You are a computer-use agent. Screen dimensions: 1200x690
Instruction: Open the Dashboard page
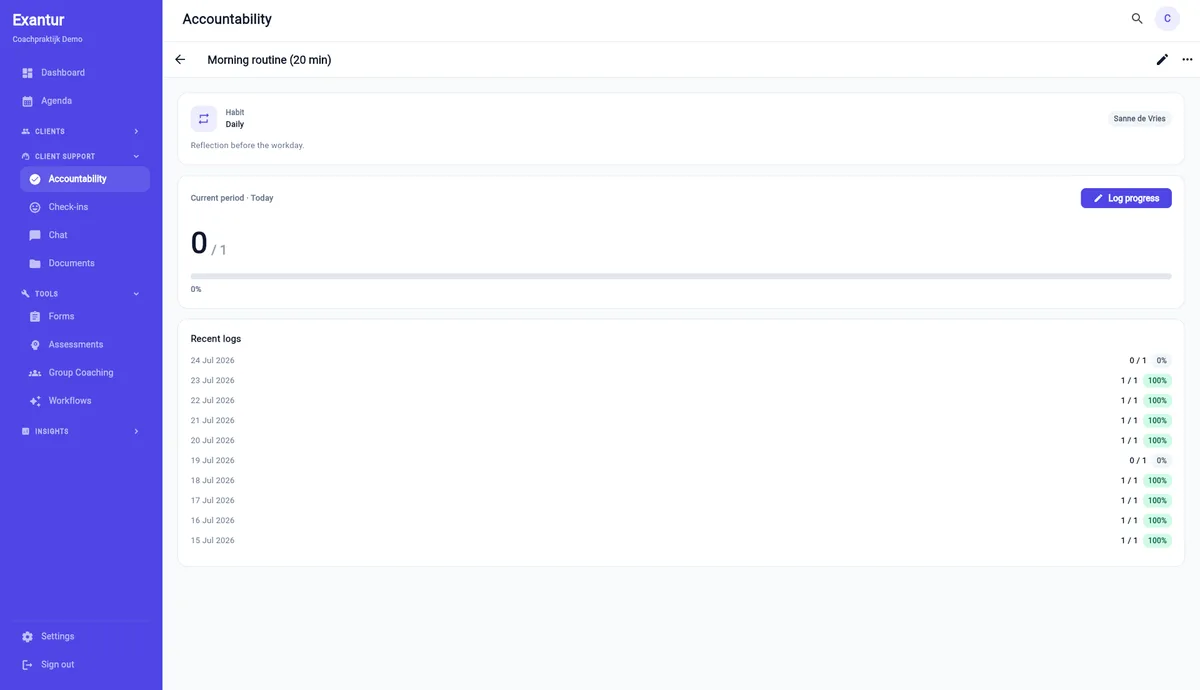point(81,73)
